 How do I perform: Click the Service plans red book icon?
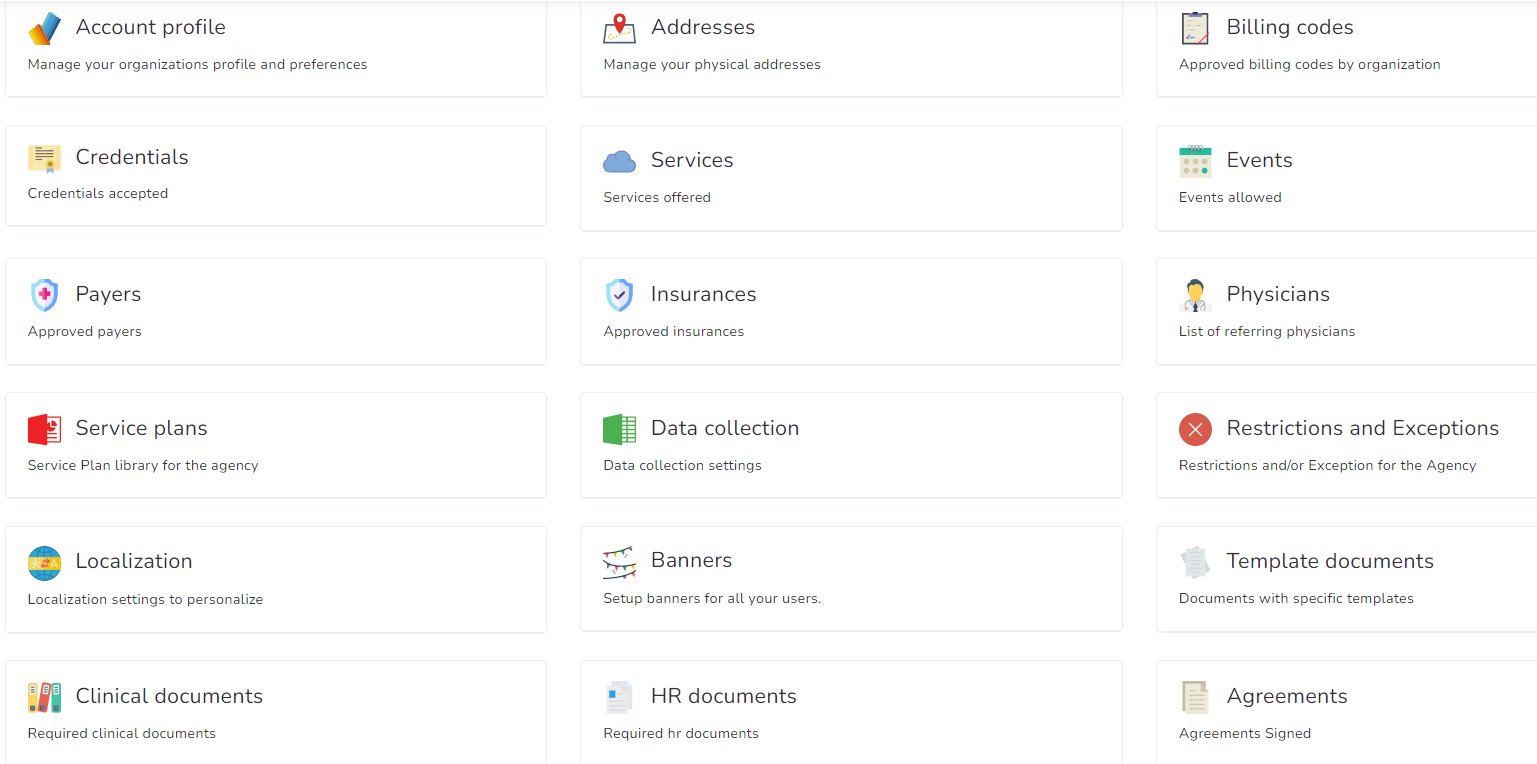44,429
